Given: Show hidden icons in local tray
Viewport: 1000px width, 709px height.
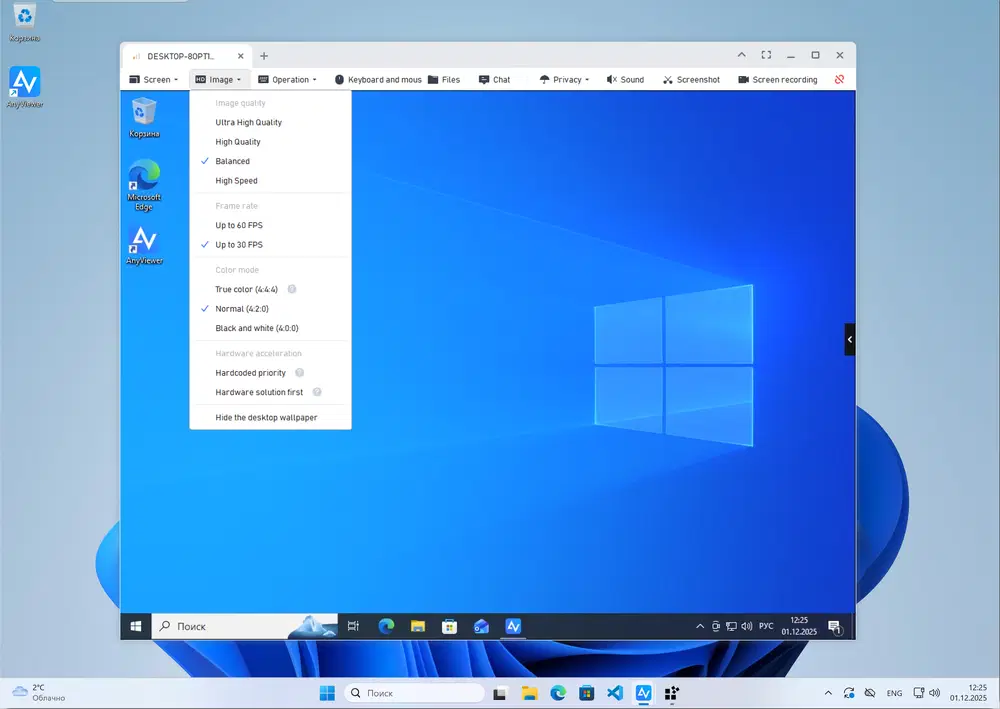Looking at the screenshot, I should click(828, 693).
